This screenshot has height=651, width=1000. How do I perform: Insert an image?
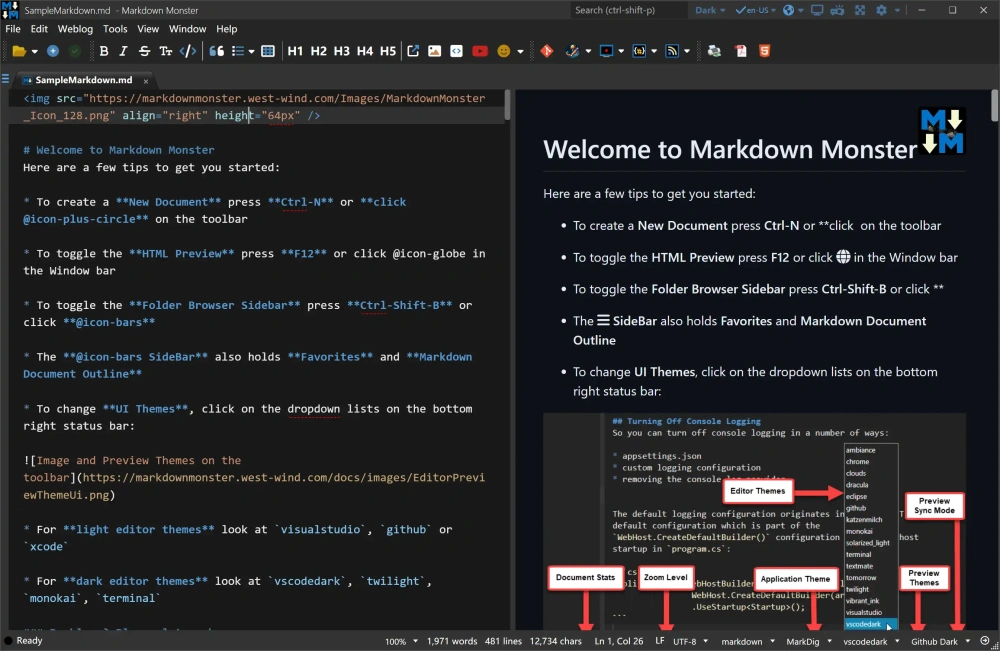[434, 51]
